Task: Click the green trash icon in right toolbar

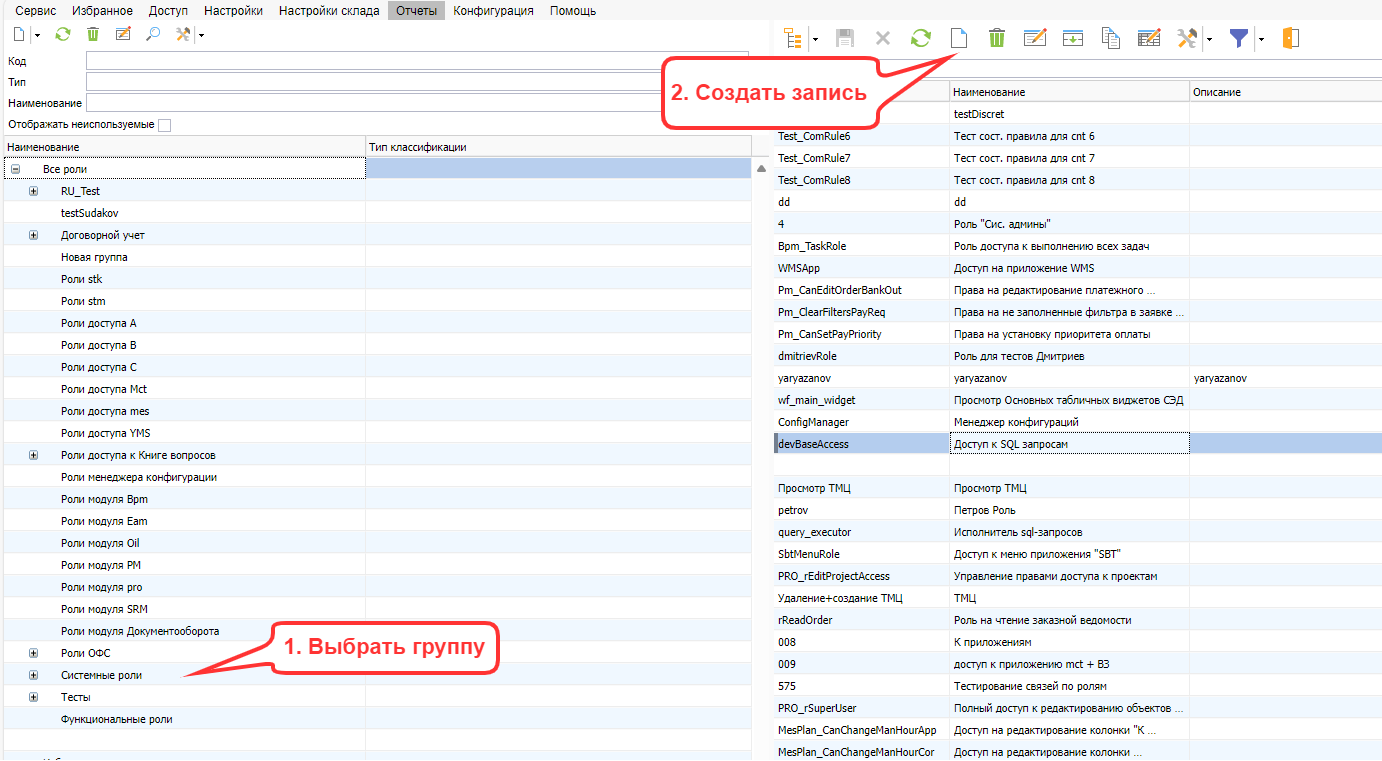Action: point(997,39)
